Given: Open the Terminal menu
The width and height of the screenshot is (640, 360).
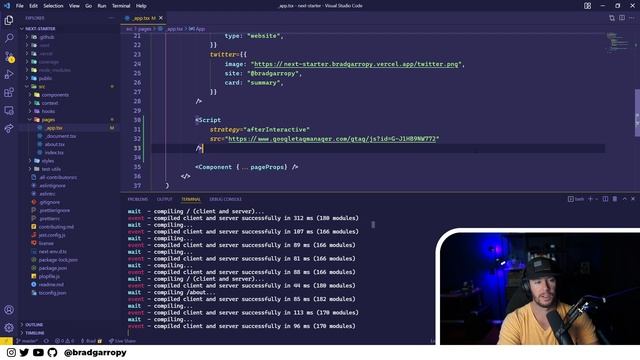Looking at the screenshot, I should [121, 6].
